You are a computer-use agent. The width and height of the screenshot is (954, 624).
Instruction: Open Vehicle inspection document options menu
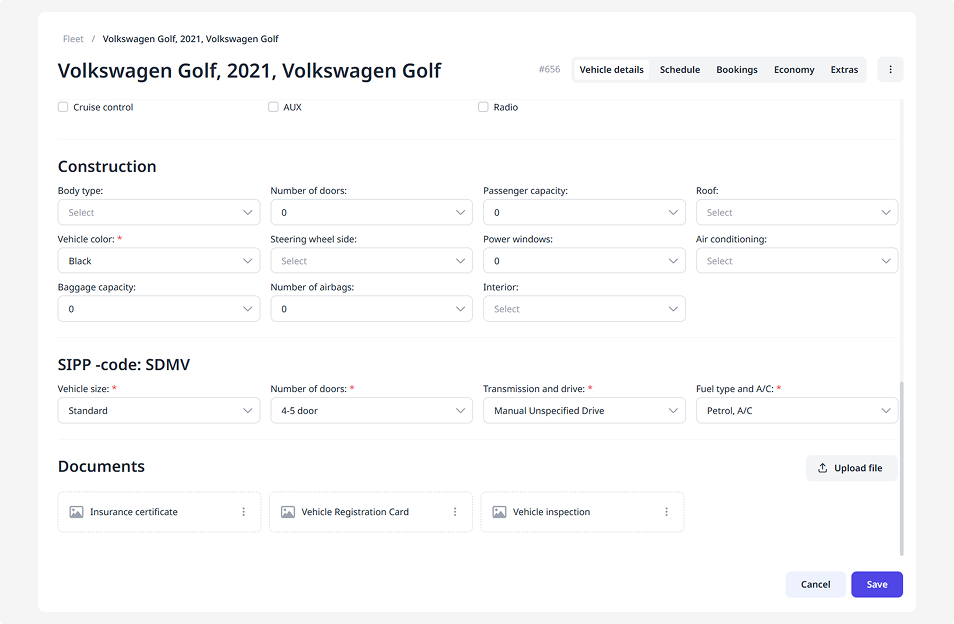666,512
